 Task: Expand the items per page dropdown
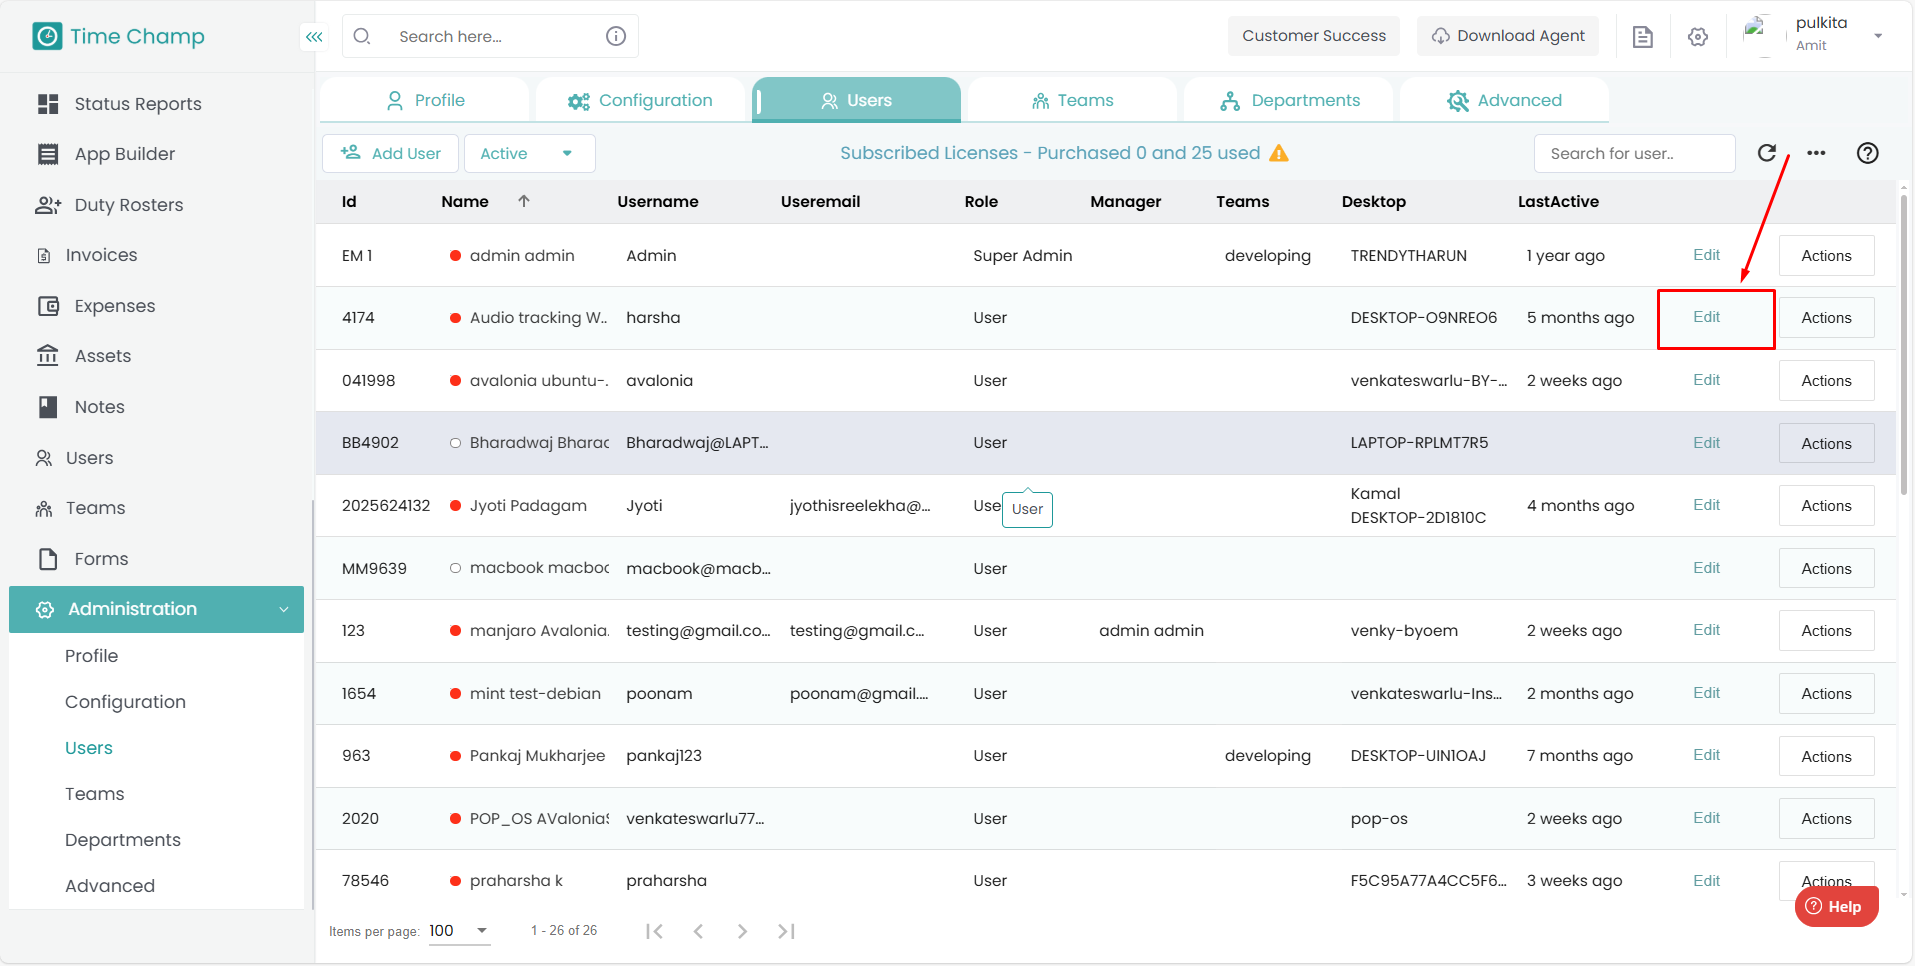pyautogui.click(x=482, y=930)
